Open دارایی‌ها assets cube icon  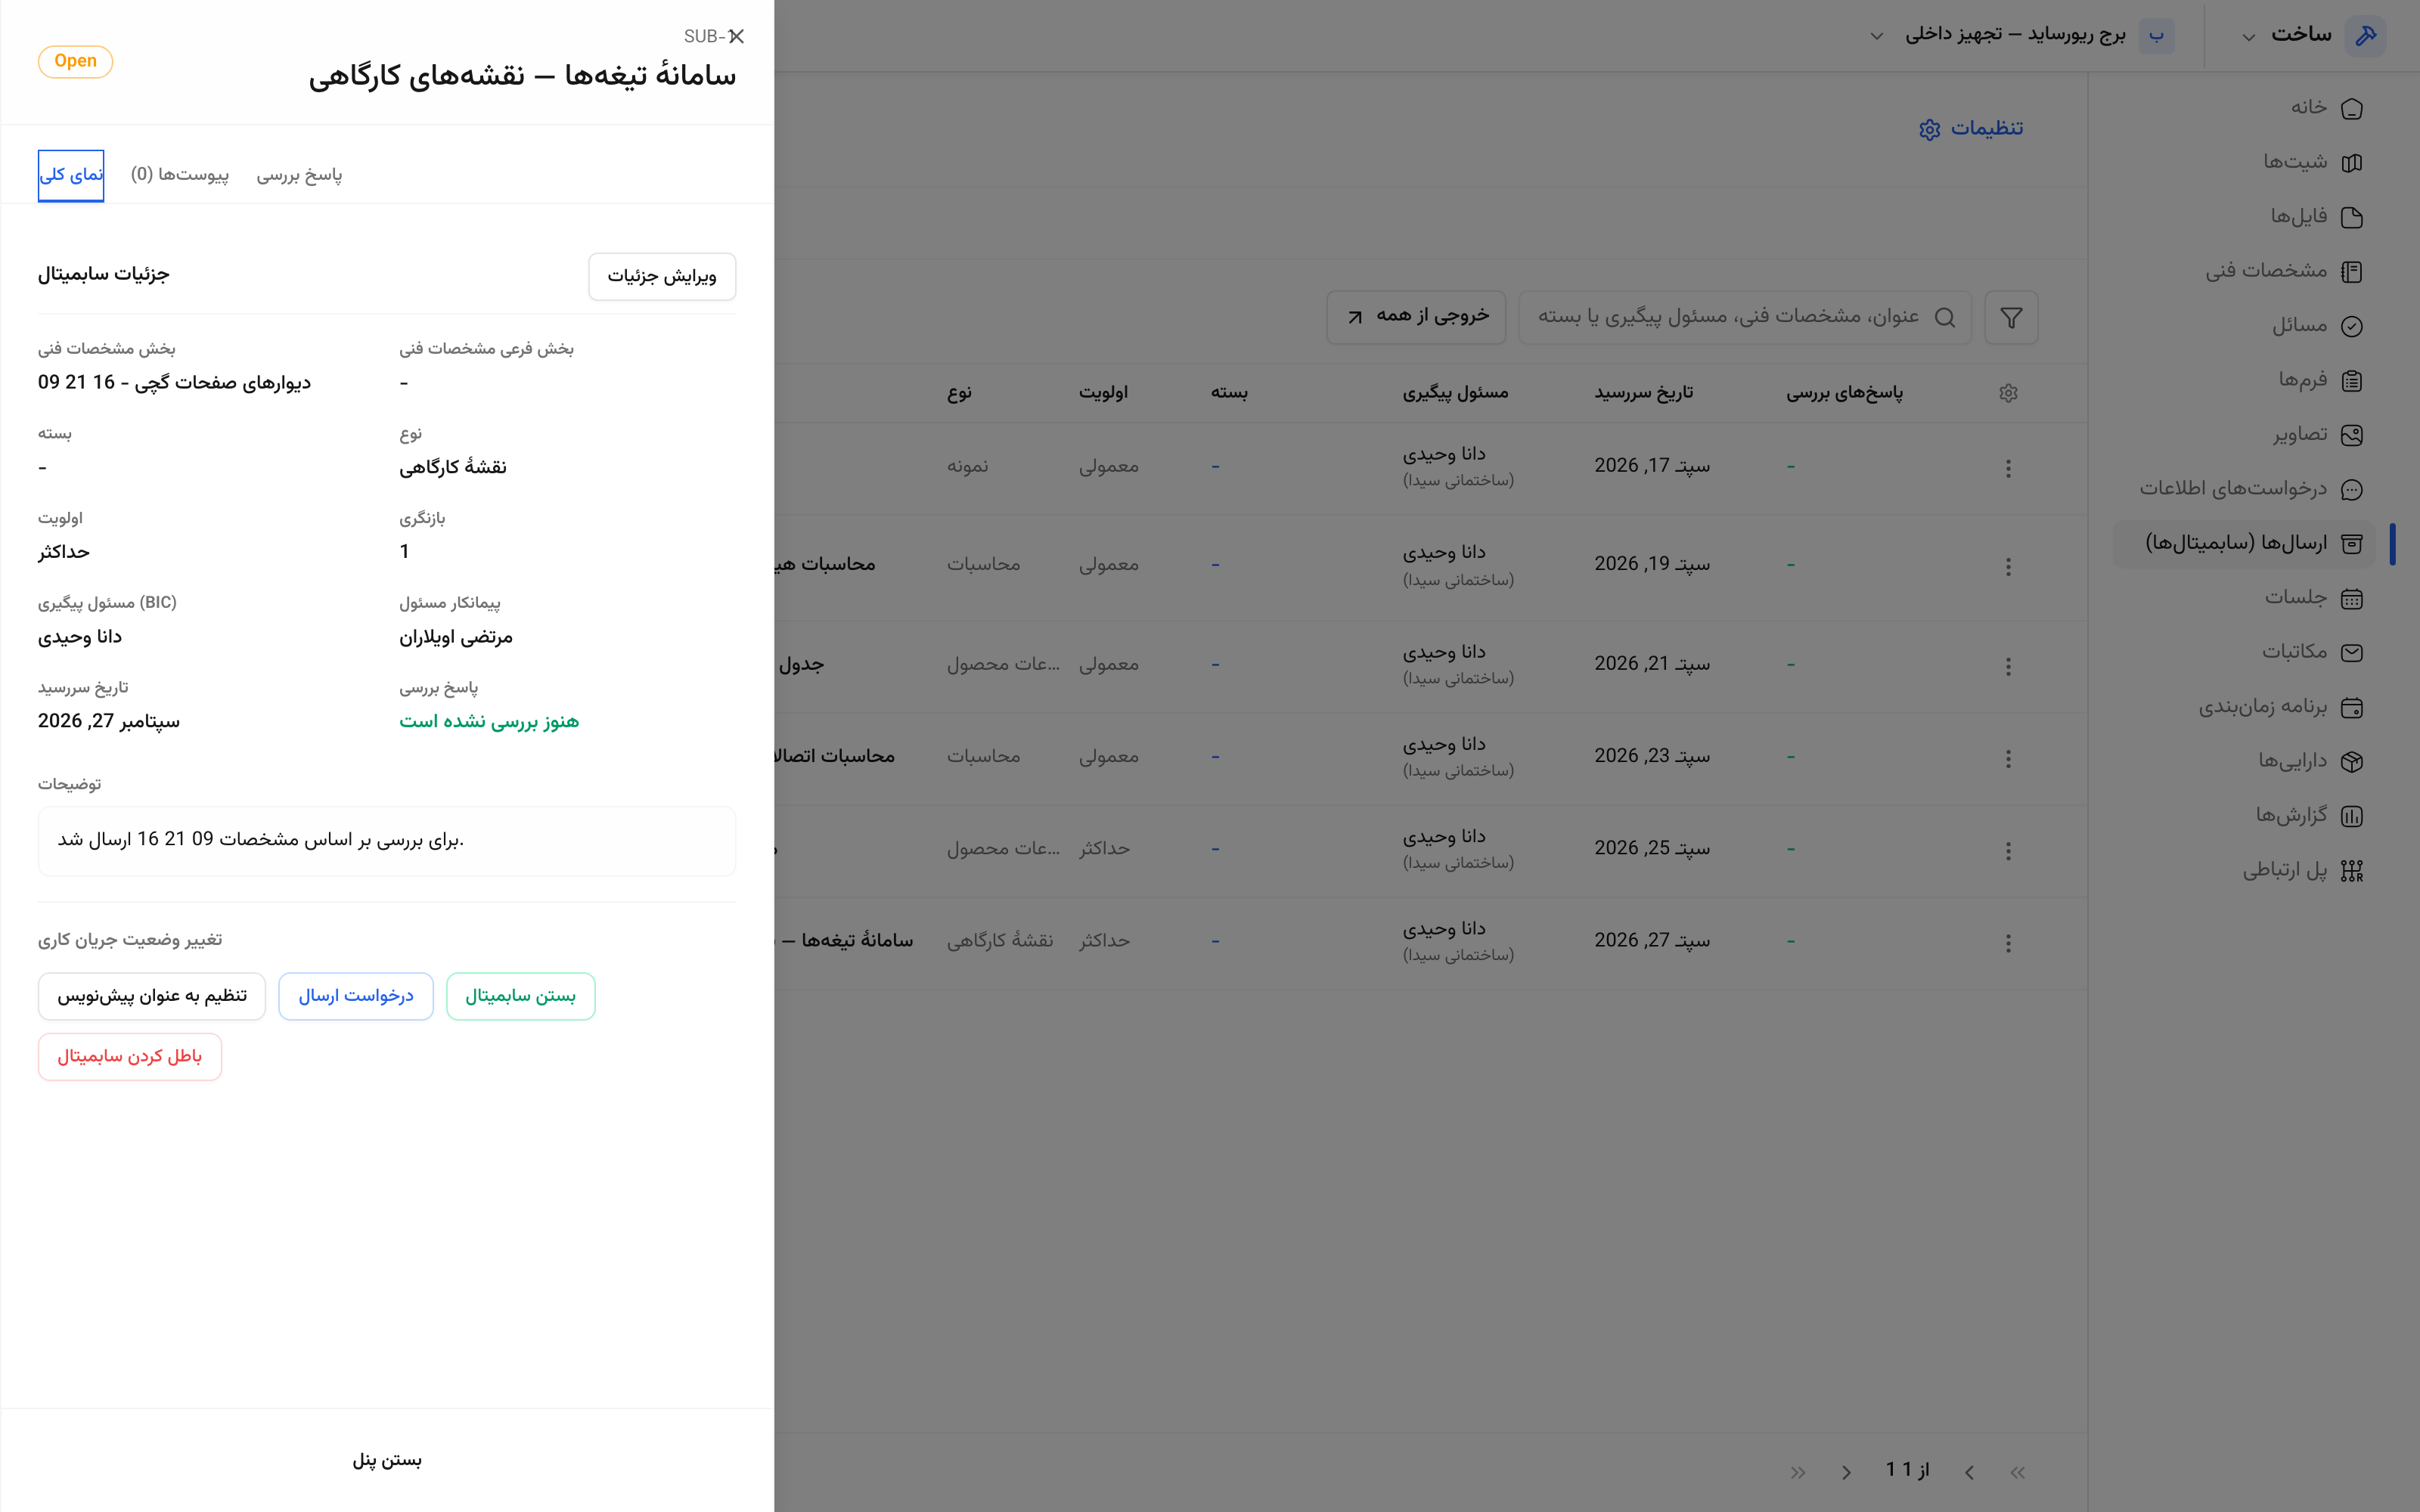[x=2352, y=761]
